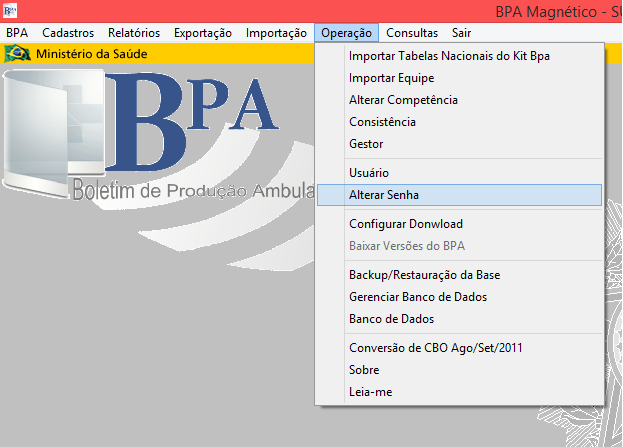Collapse the open Operação menu
The image size is (623, 447).
pyautogui.click(x=347, y=33)
